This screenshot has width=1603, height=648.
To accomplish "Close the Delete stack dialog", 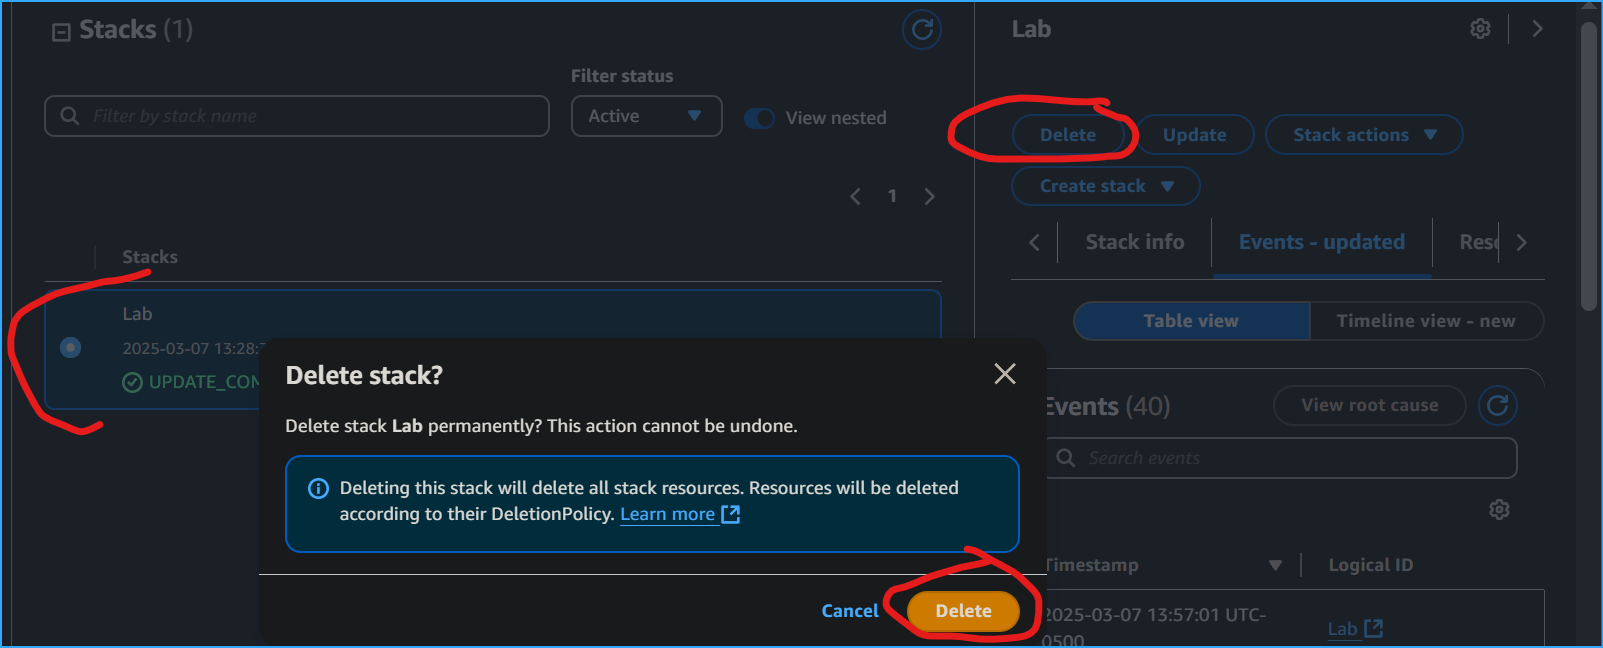I will 1005,374.
